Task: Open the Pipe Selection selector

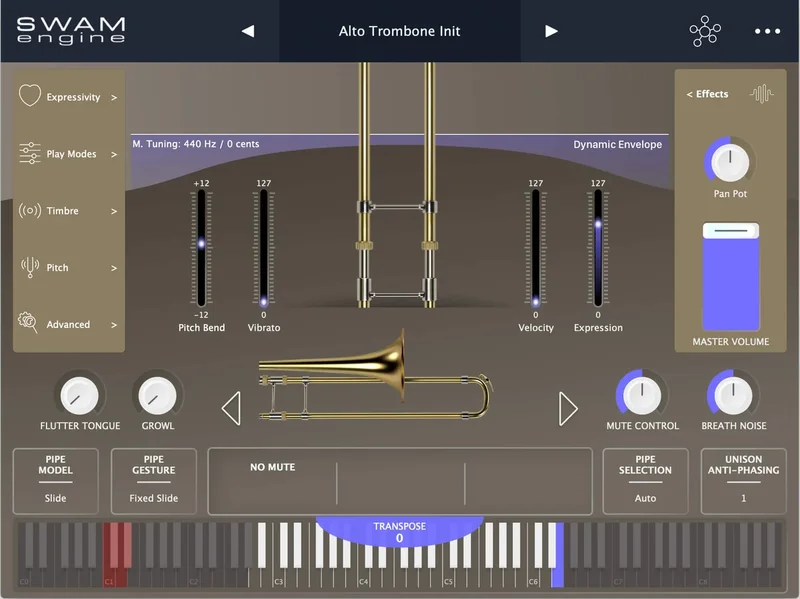Action: click(645, 481)
